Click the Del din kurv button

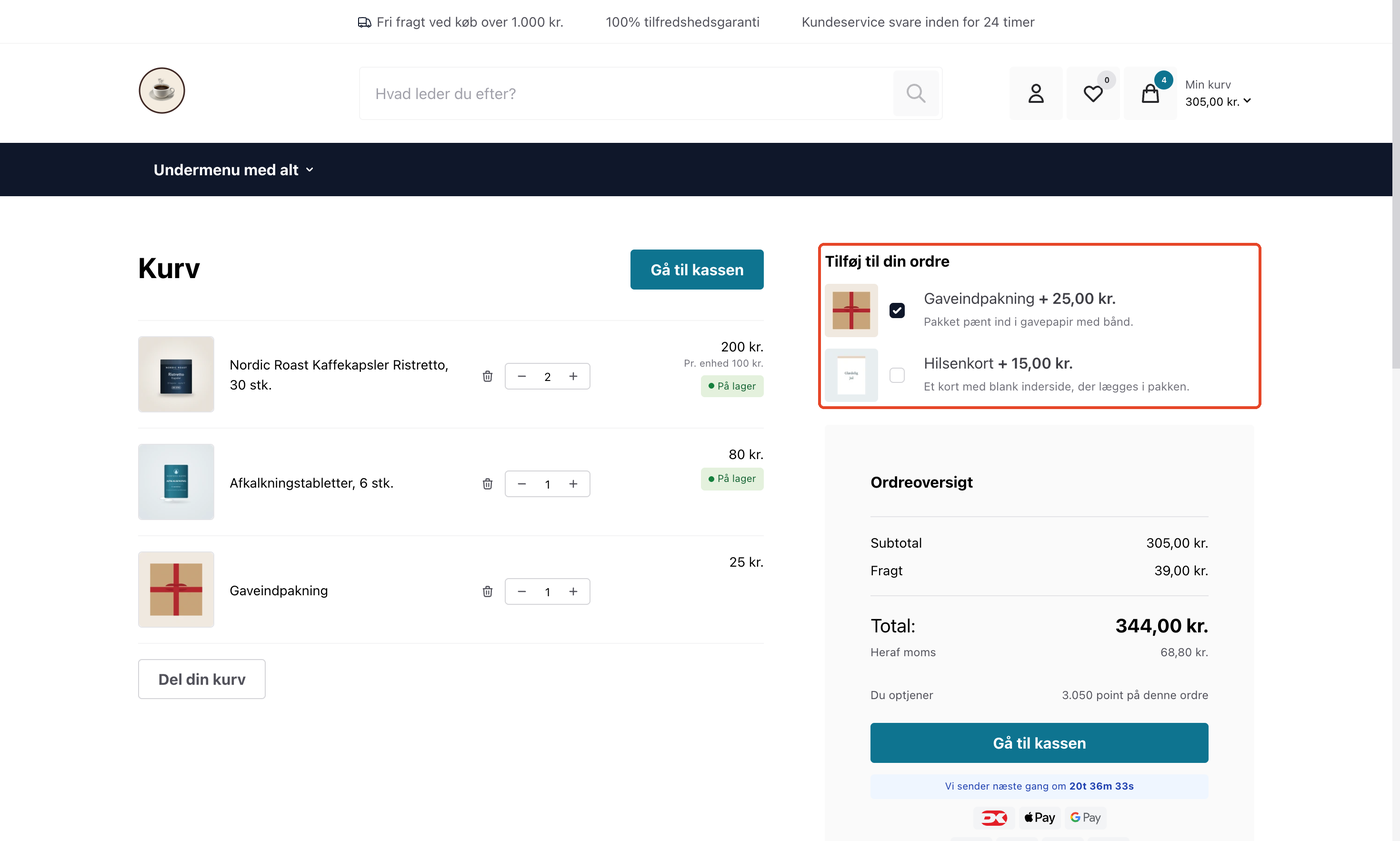[202, 679]
